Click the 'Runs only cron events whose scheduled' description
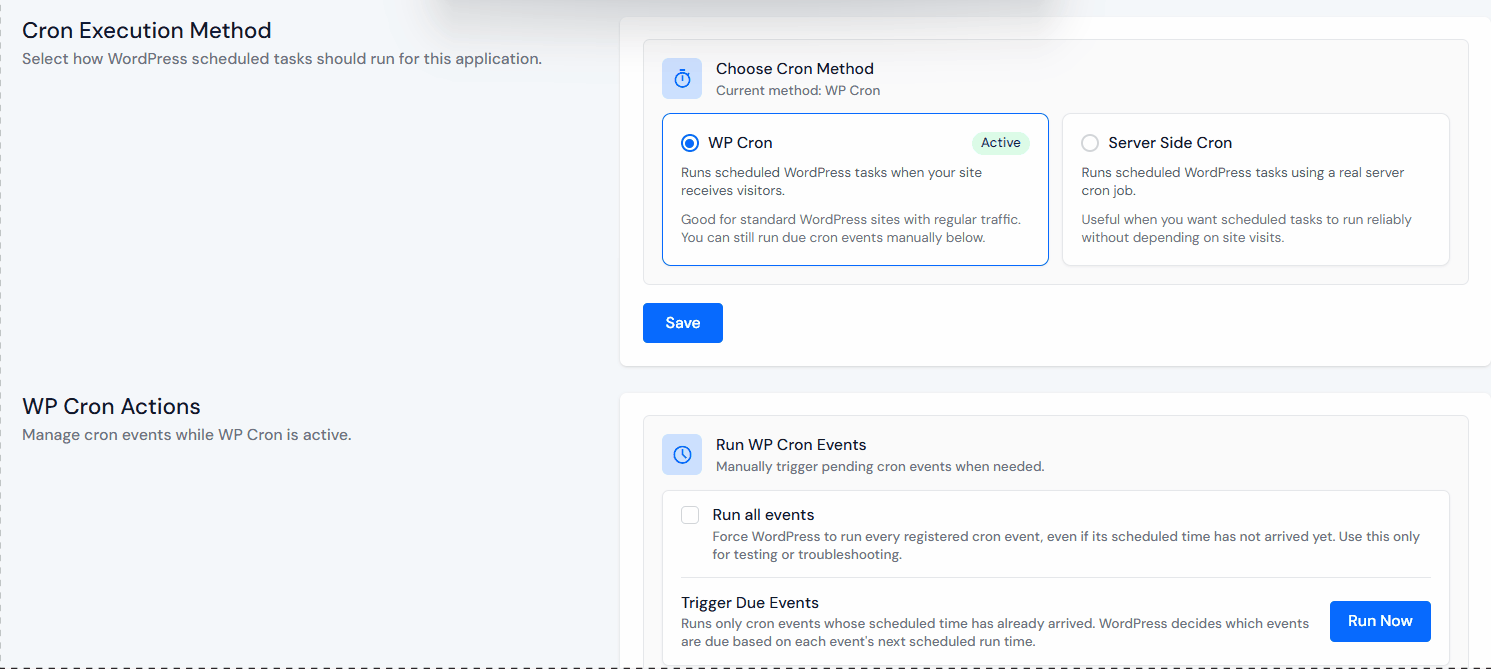 [995, 633]
